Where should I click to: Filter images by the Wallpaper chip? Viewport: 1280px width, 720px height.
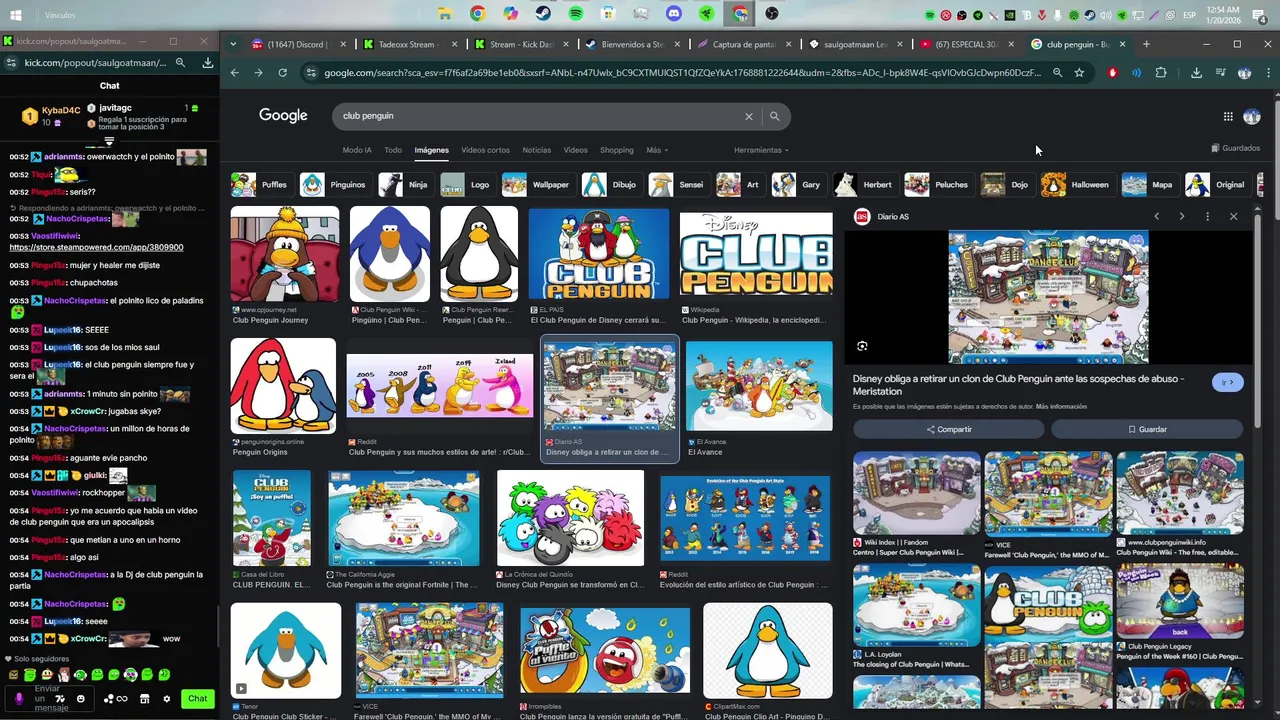pos(538,185)
